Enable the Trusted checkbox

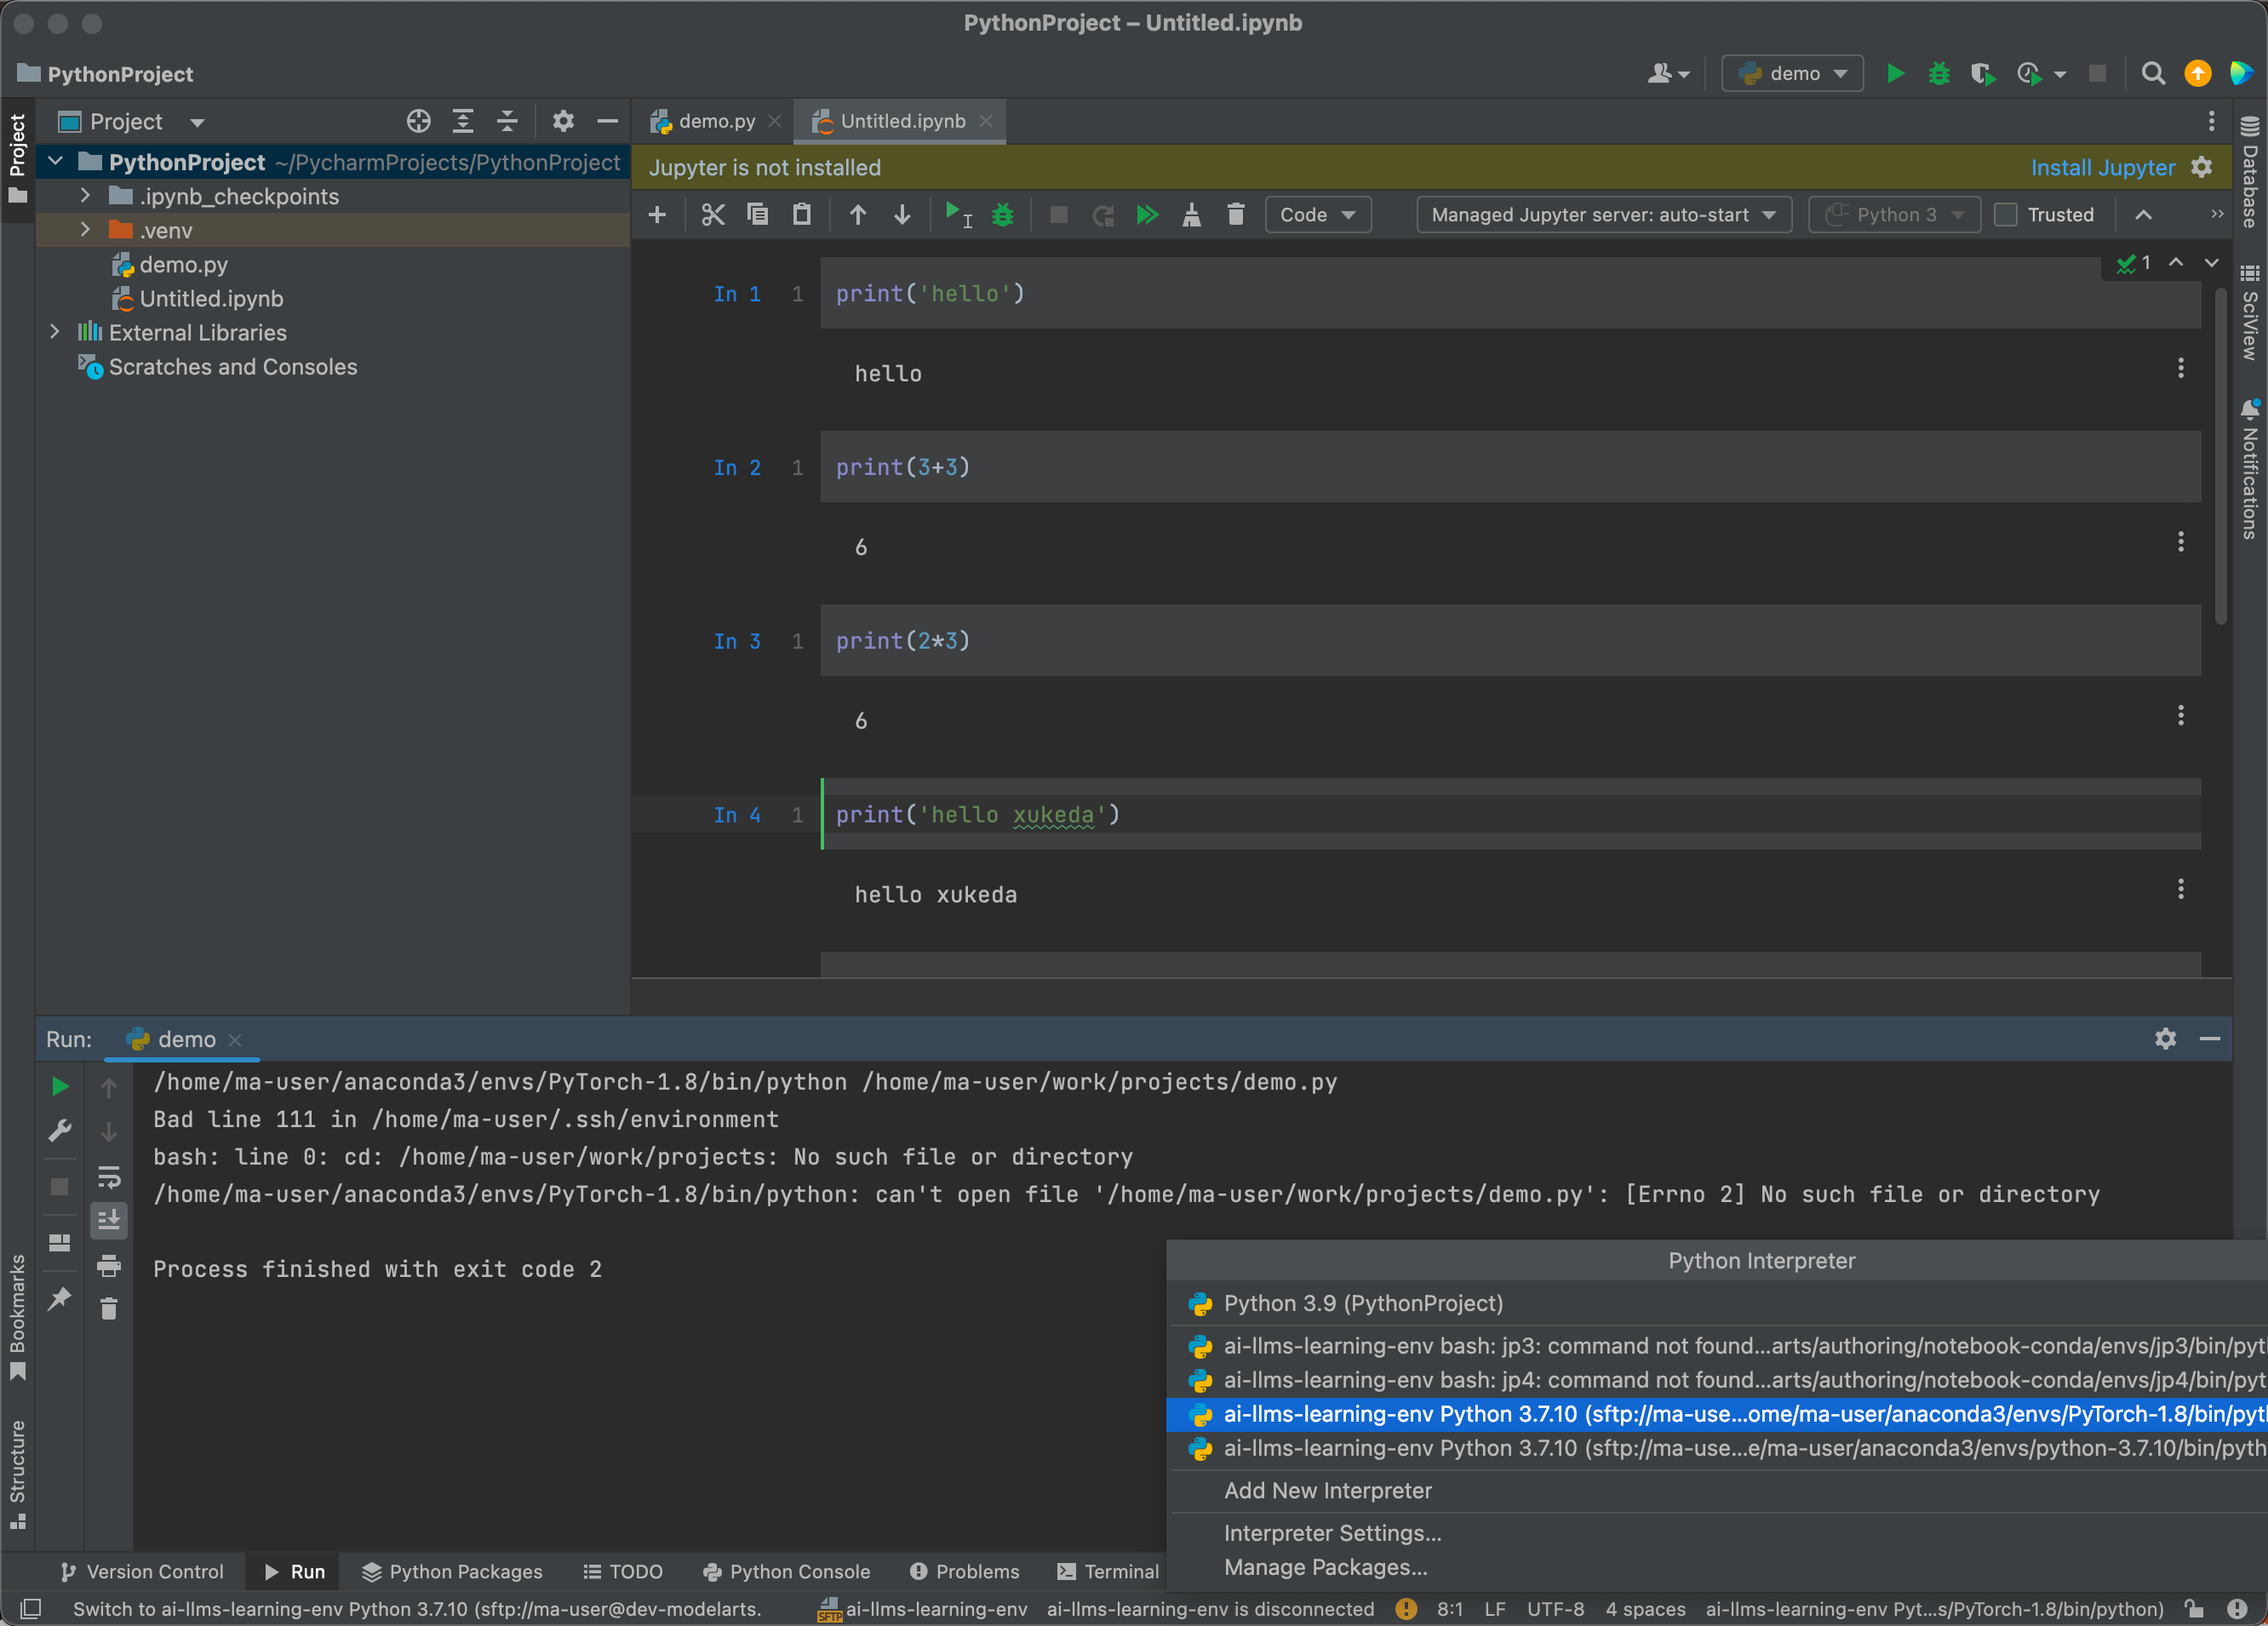2006,215
